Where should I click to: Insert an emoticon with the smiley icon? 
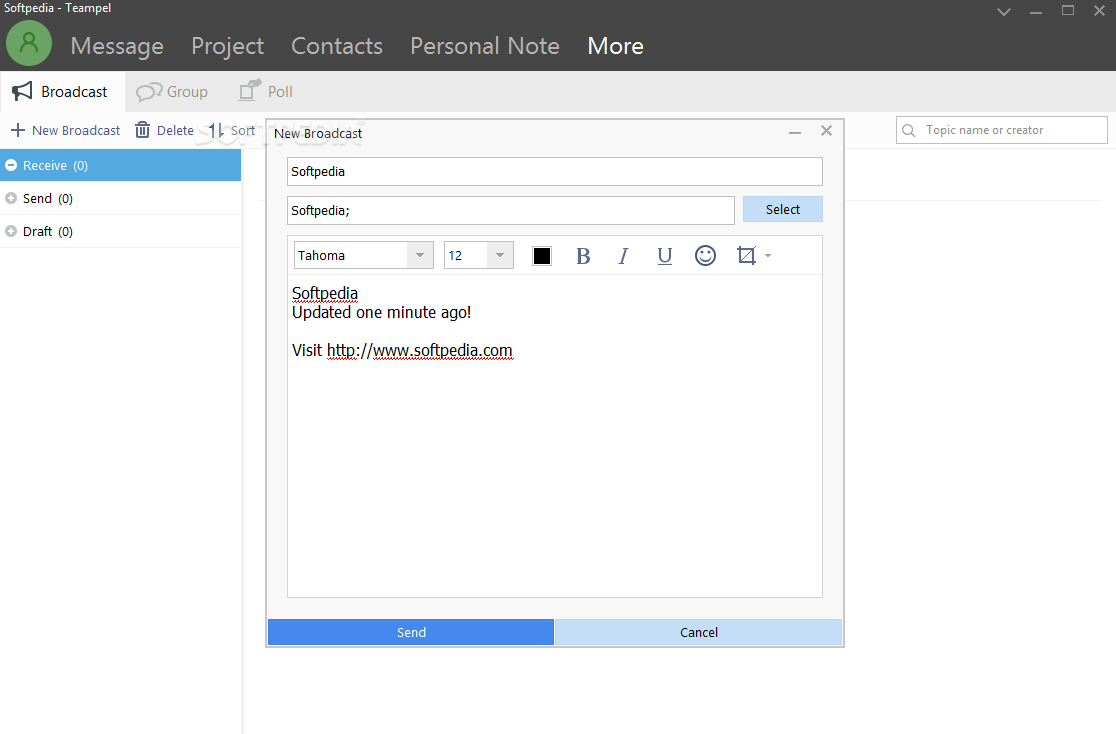tap(705, 256)
